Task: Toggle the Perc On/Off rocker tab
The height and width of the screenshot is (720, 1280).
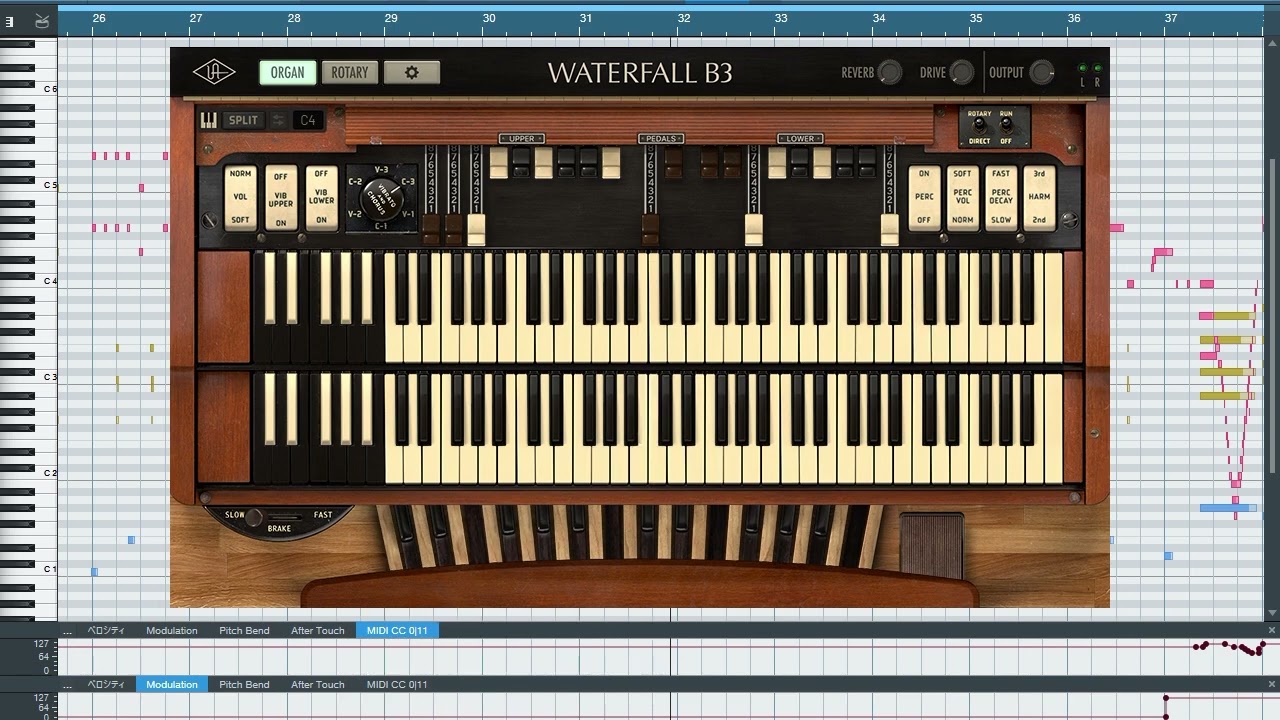Action: [924, 197]
